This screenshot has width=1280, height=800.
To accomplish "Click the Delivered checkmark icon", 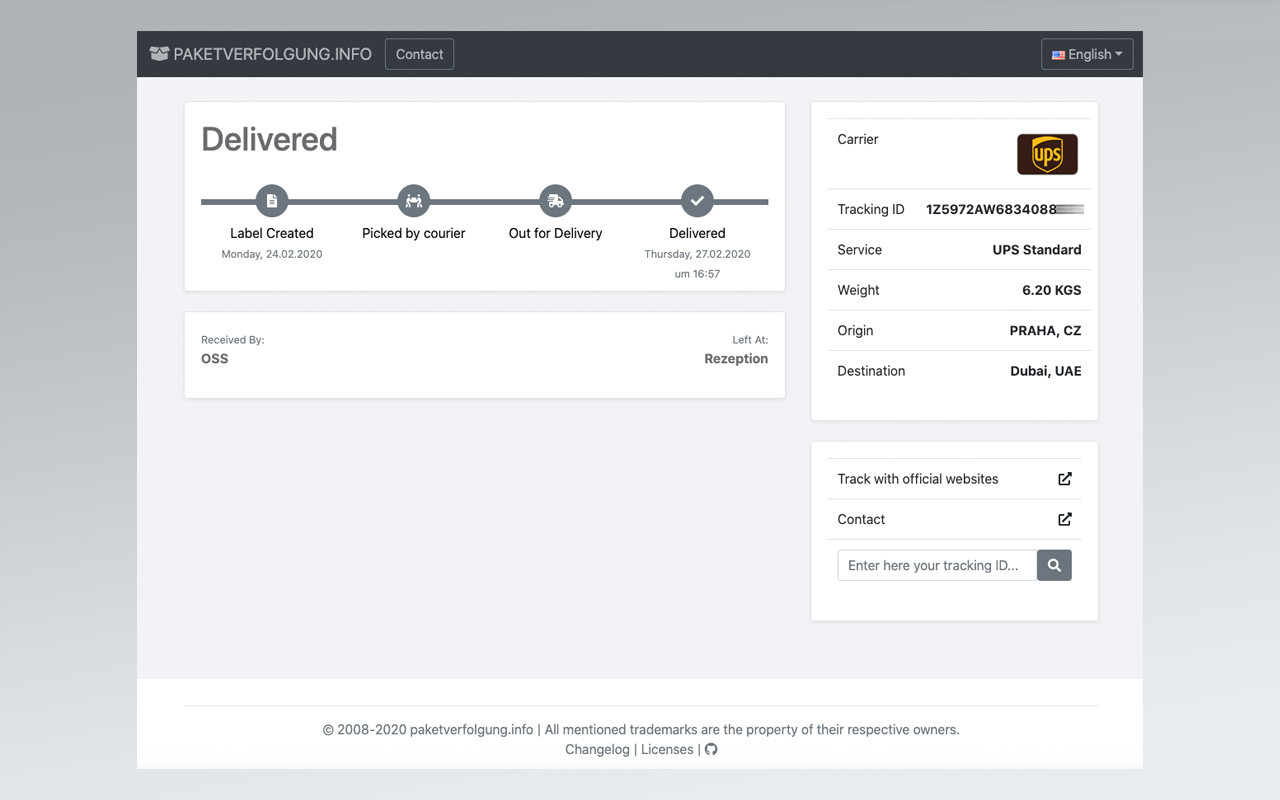I will point(697,201).
